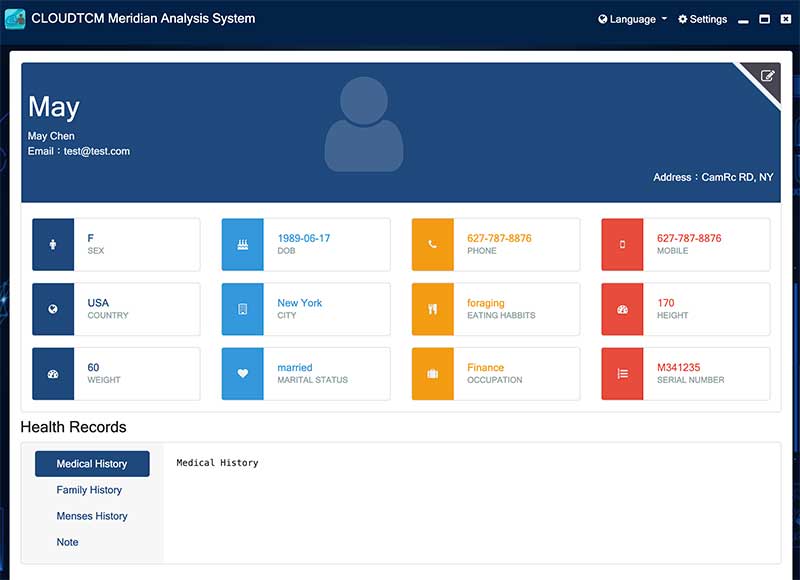Click the edit profile pencil icon
This screenshot has height=580, width=800.
(x=767, y=76)
